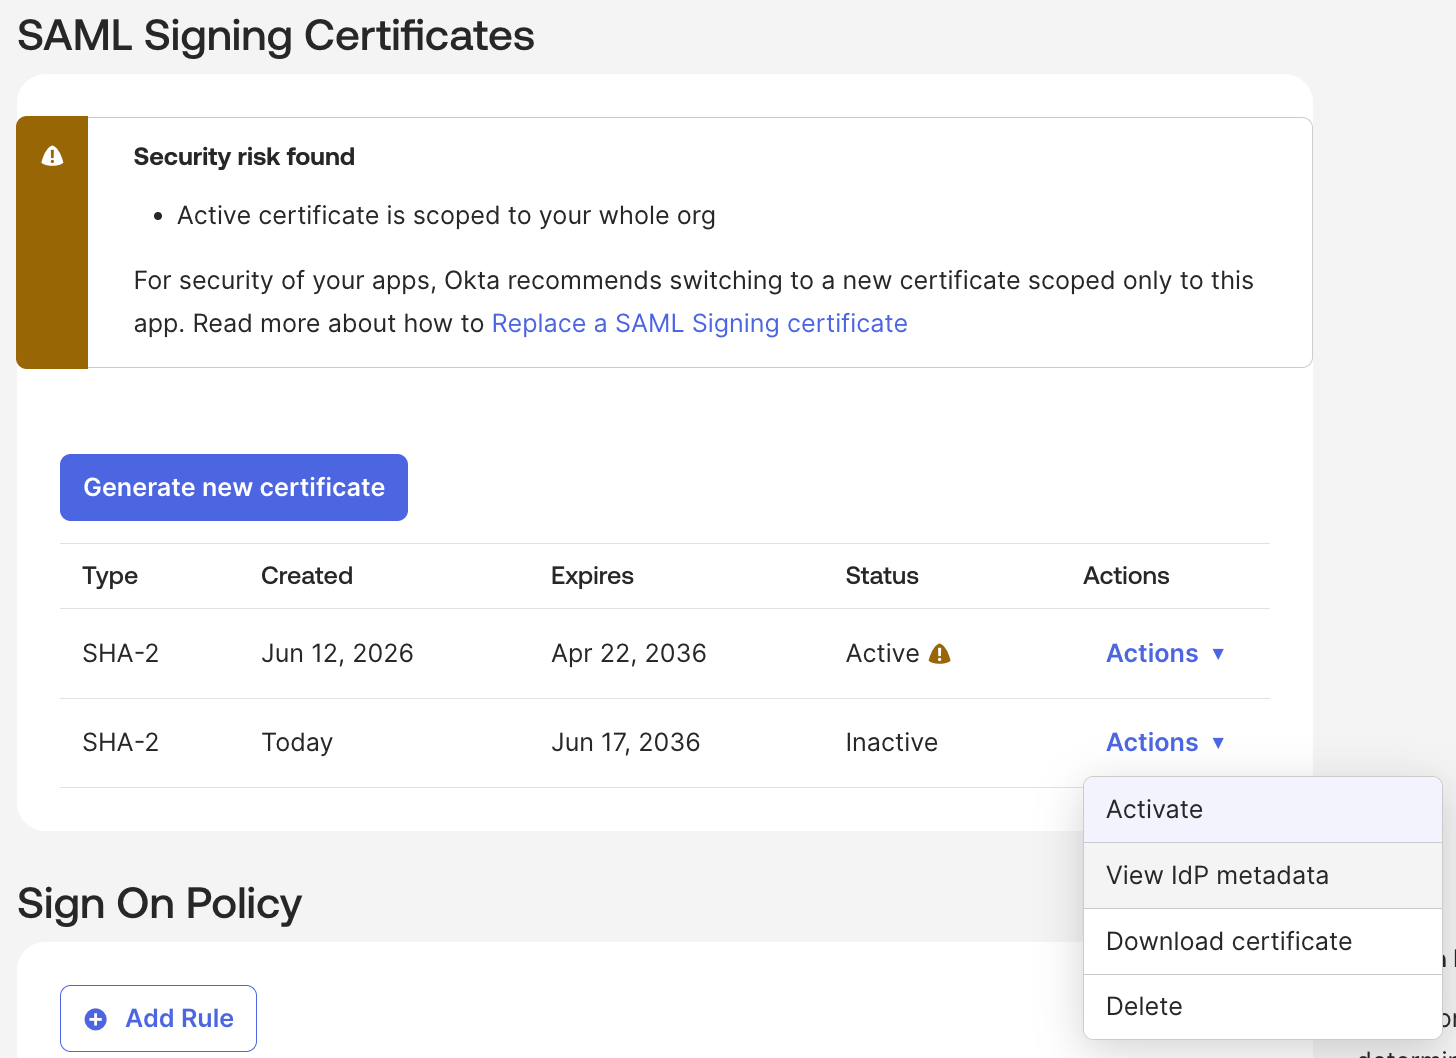
Task: Click the Today created cell
Action: coord(297,742)
